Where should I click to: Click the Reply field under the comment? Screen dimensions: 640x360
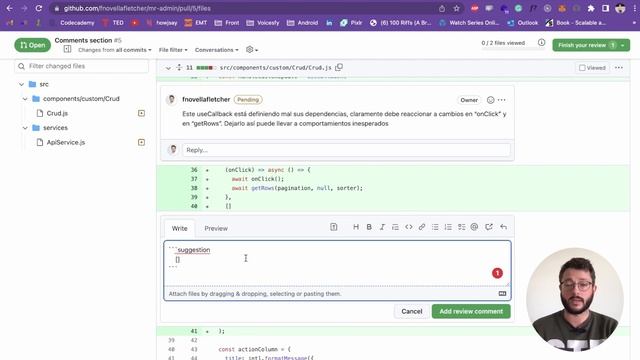tap(346, 150)
